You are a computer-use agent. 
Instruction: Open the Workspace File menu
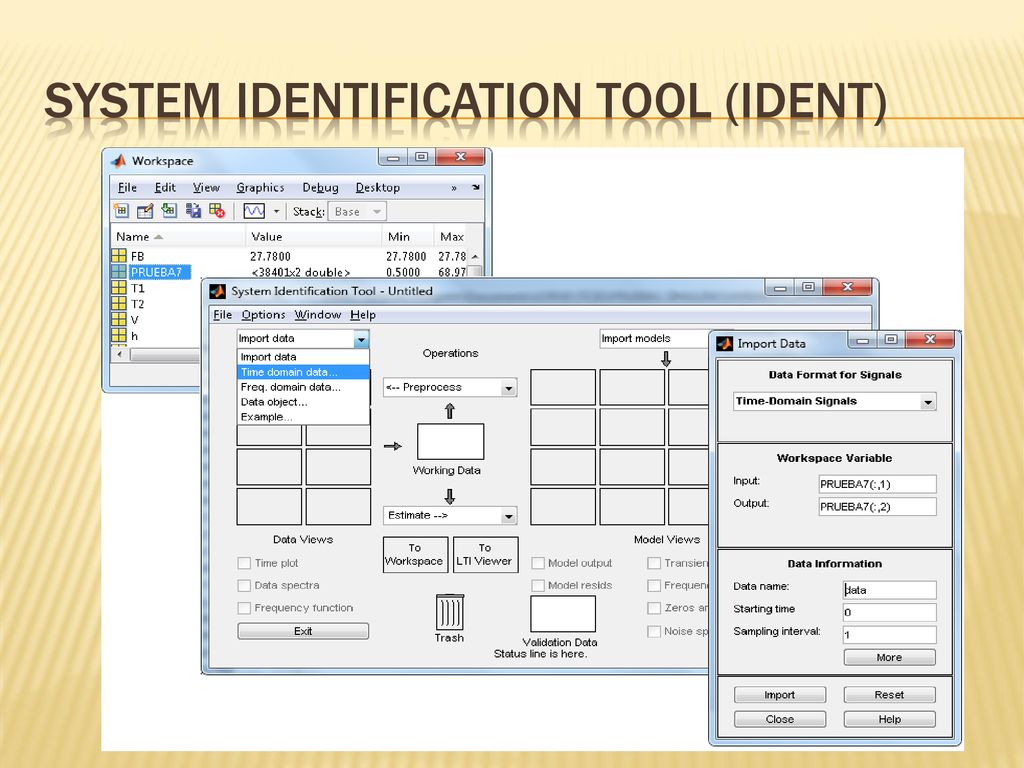(127, 187)
